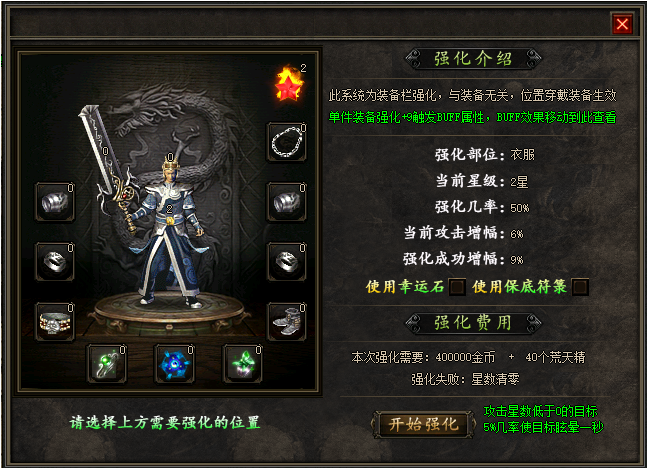Image resolution: width=648 pixels, height=469 pixels.
Task: Select the character's helmet crown
Action: (169, 164)
